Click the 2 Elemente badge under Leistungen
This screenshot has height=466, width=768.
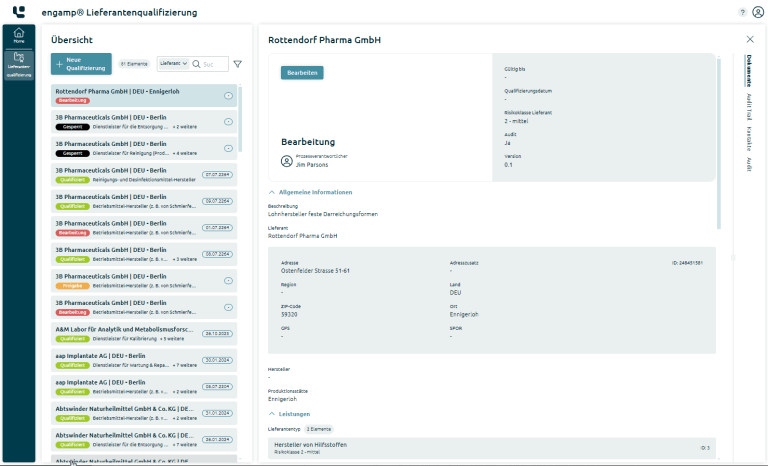click(x=318, y=429)
